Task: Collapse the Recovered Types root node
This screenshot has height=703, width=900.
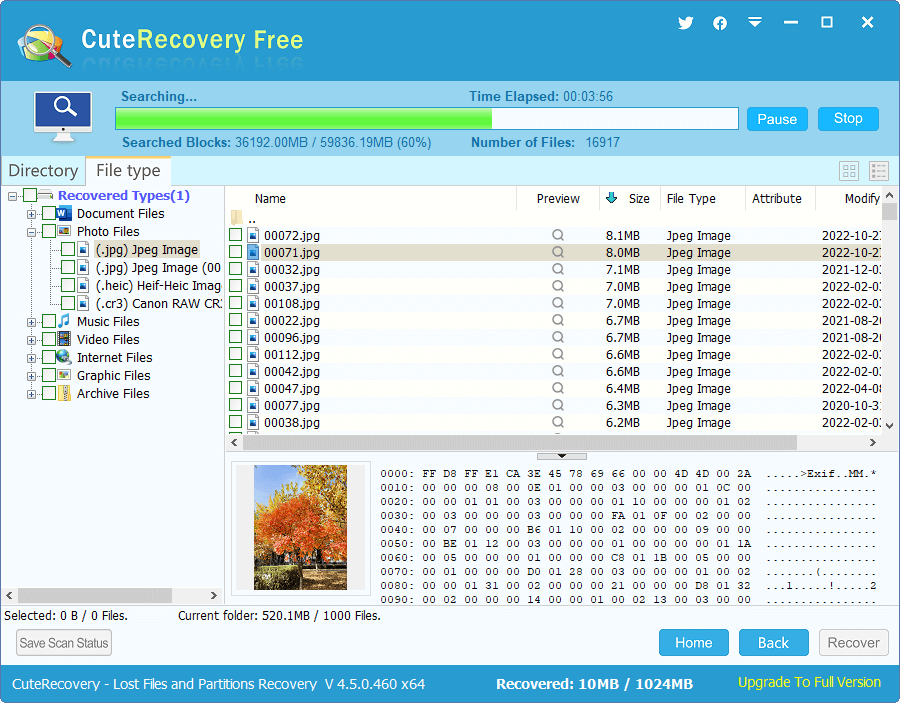Action: 12,196
